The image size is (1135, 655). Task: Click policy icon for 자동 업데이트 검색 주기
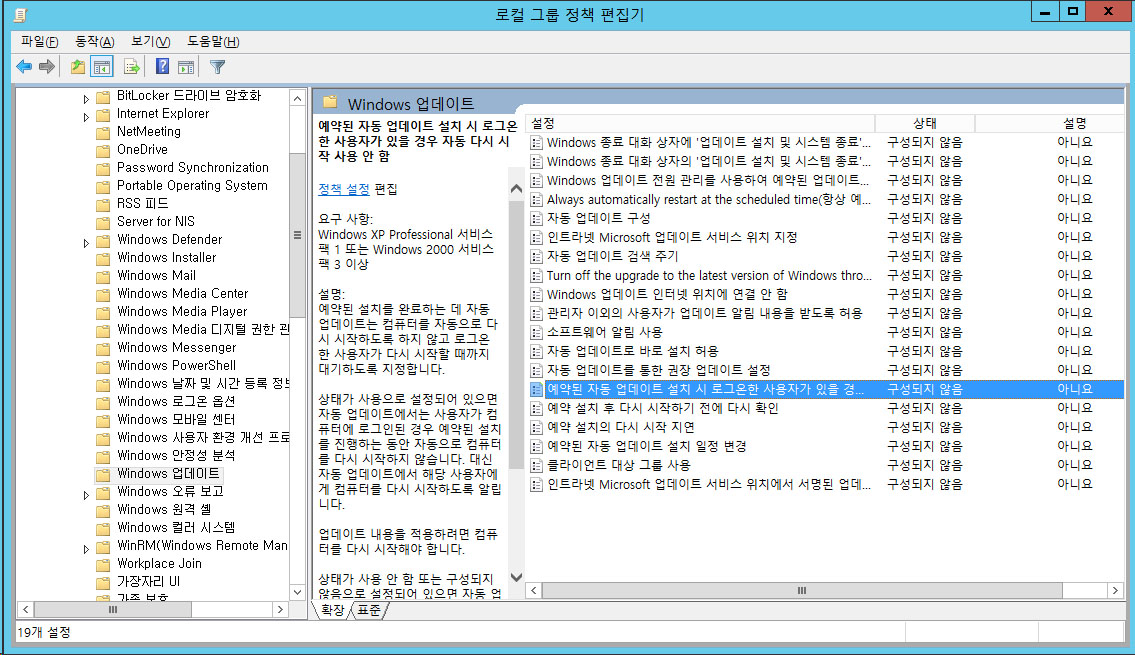coord(536,256)
